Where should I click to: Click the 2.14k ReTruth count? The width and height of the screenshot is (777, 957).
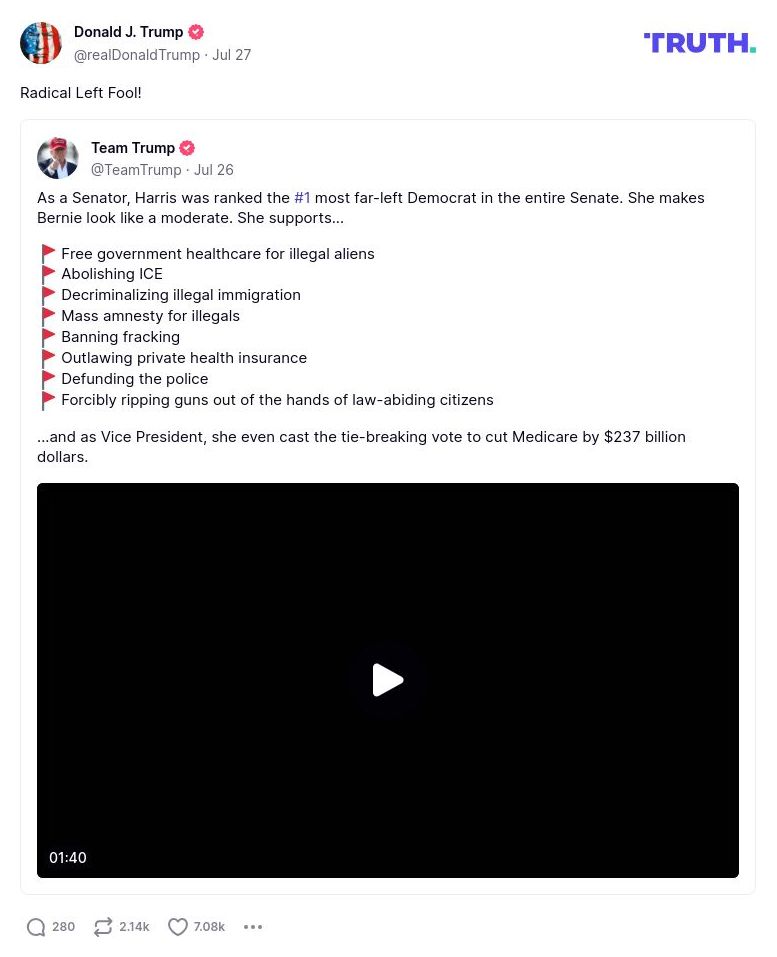click(134, 926)
